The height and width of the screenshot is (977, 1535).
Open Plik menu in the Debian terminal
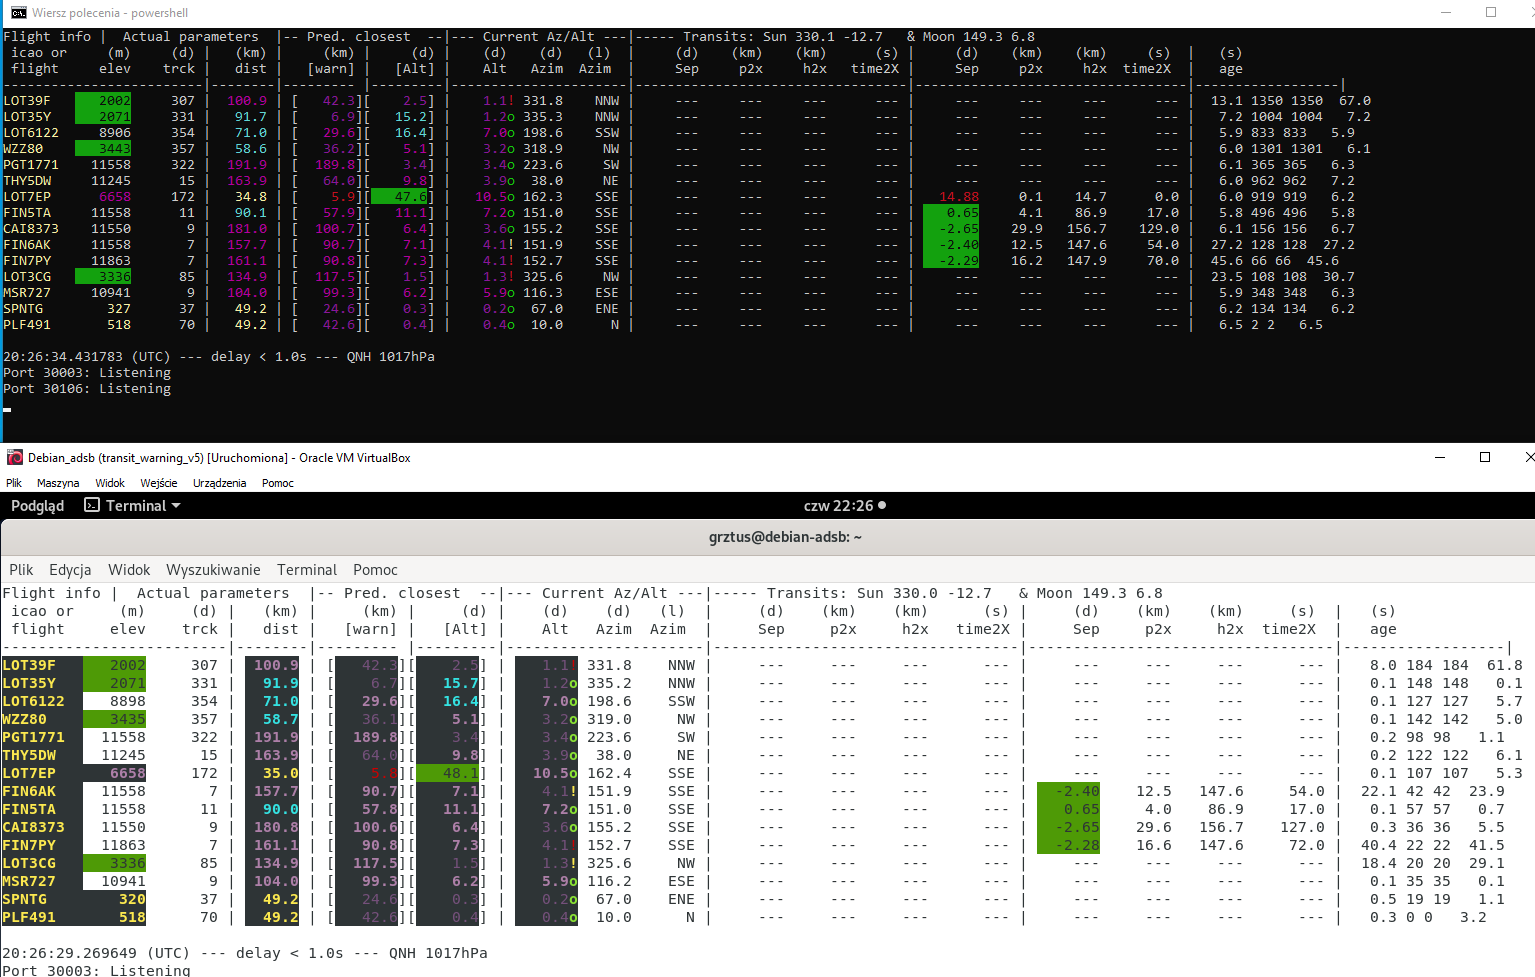tap(21, 570)
